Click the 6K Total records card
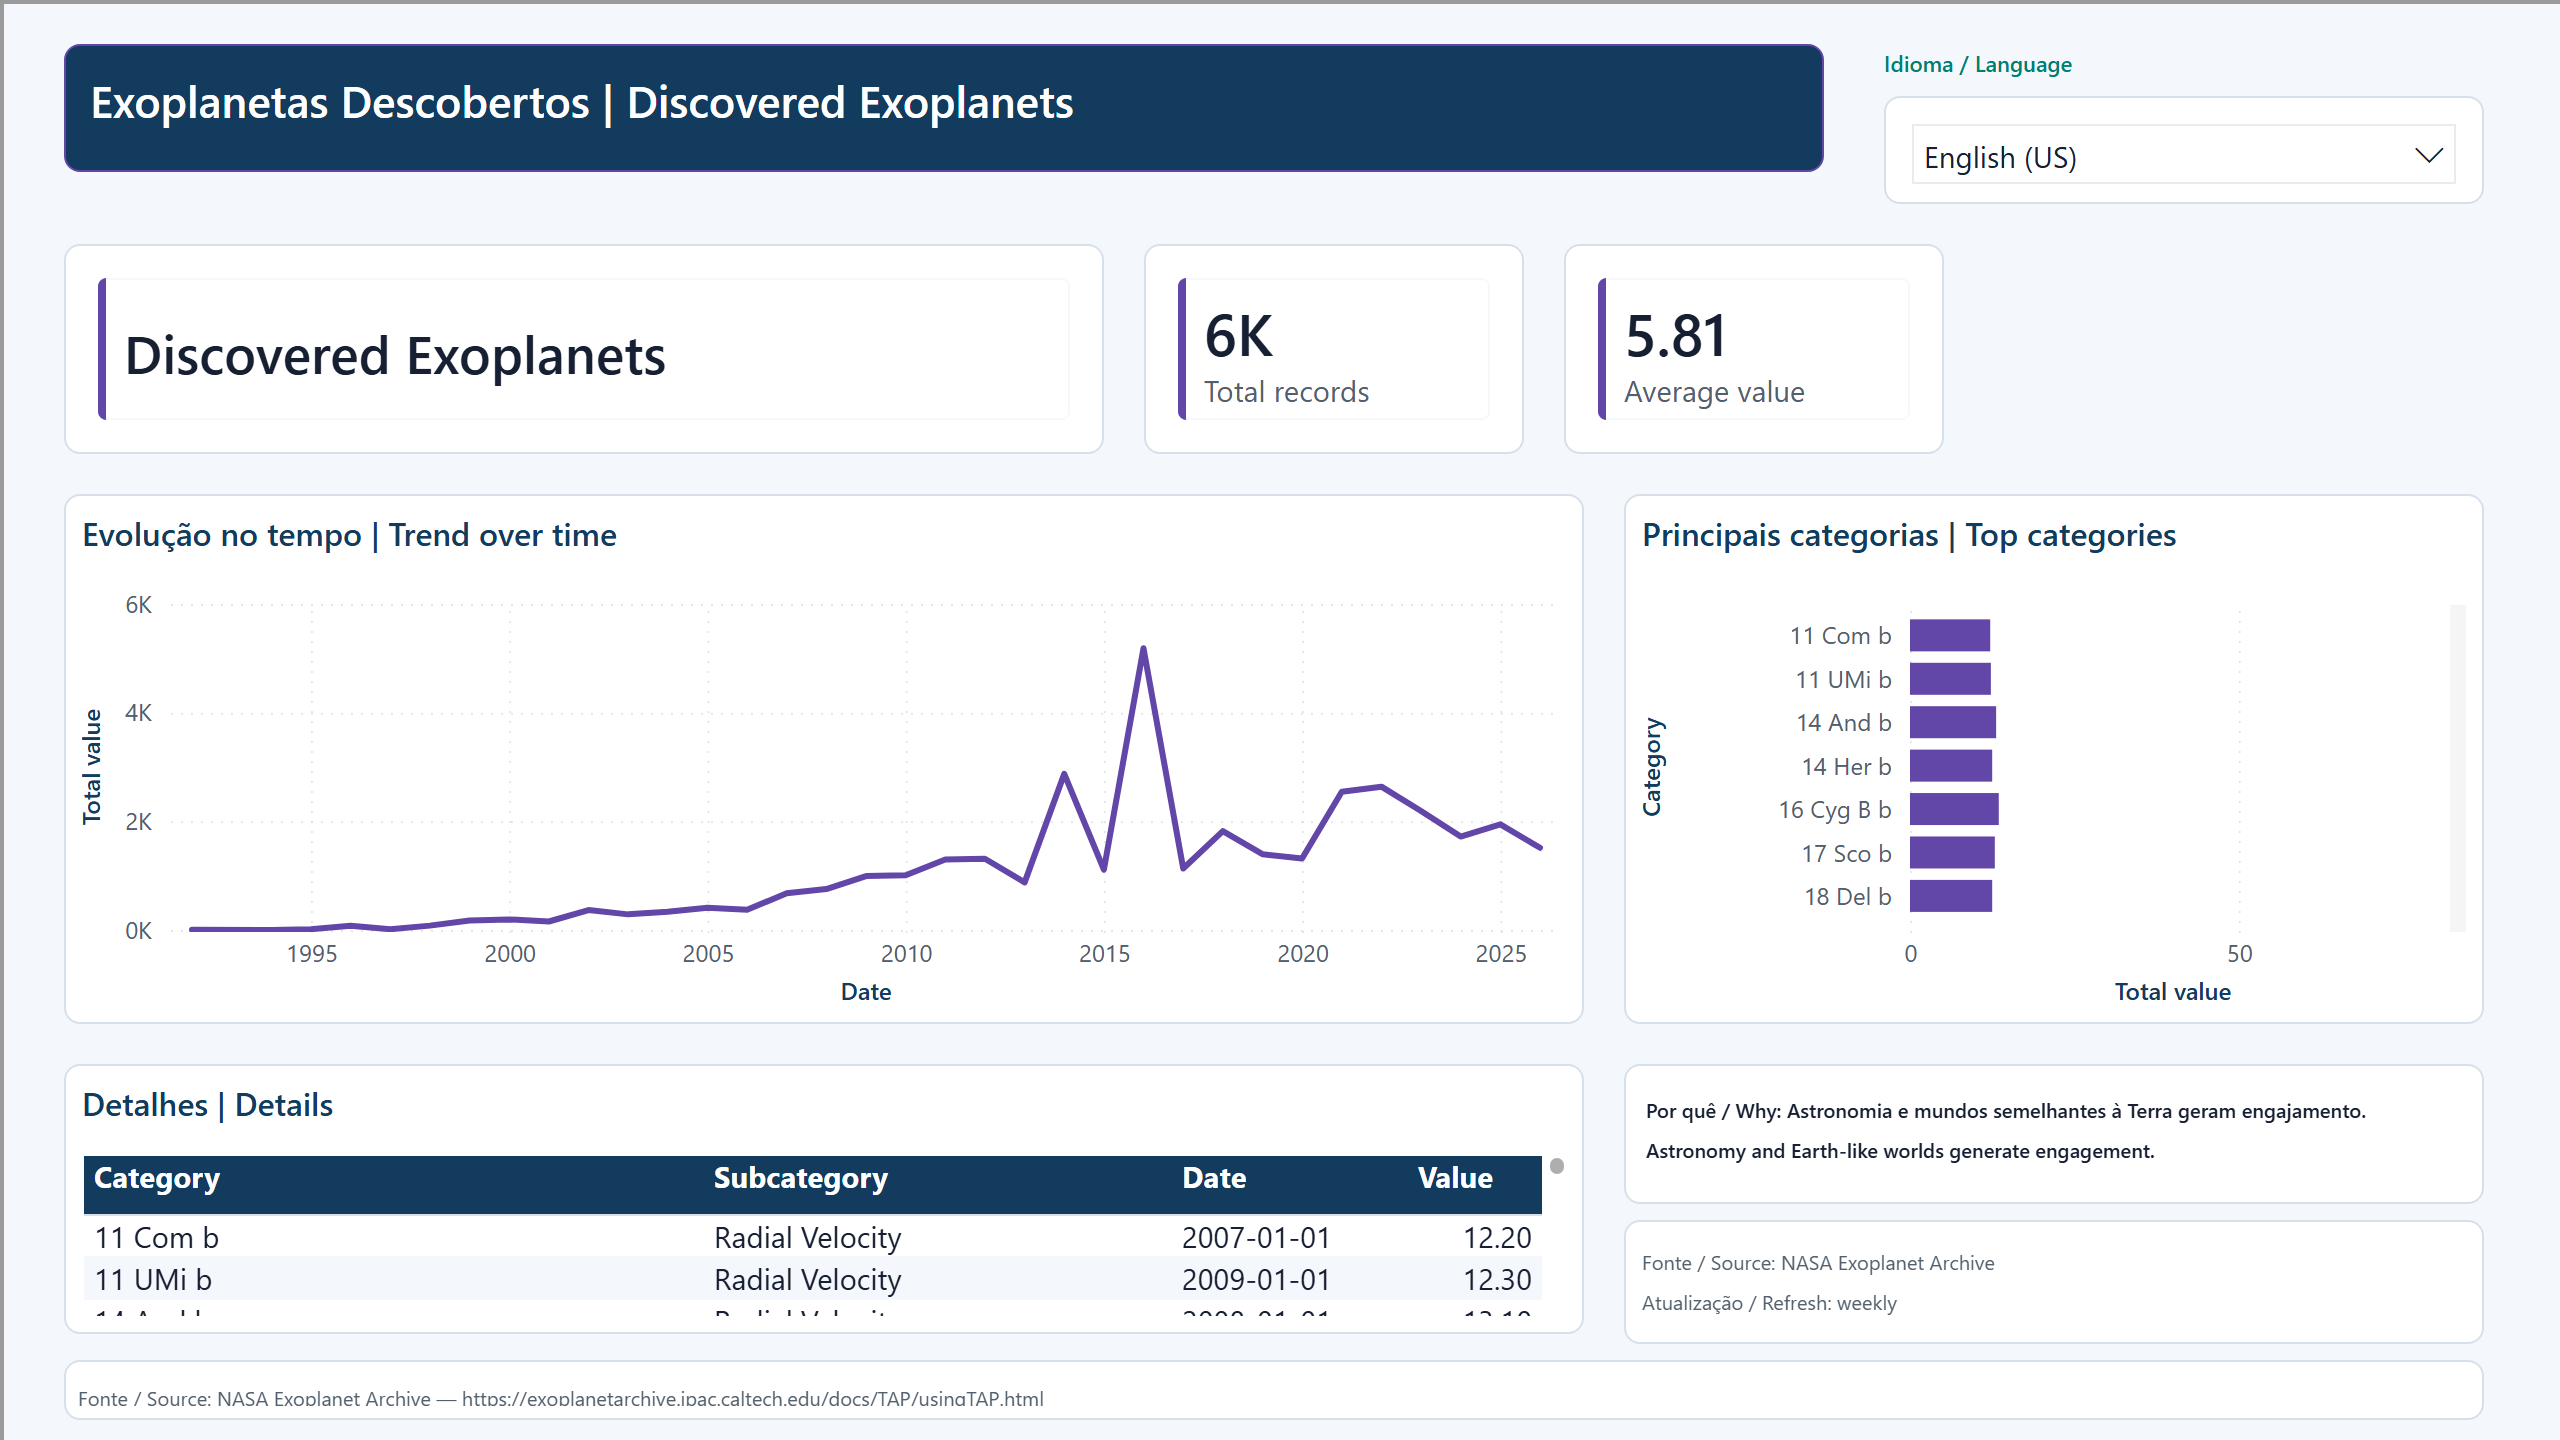 [1333, 349]
